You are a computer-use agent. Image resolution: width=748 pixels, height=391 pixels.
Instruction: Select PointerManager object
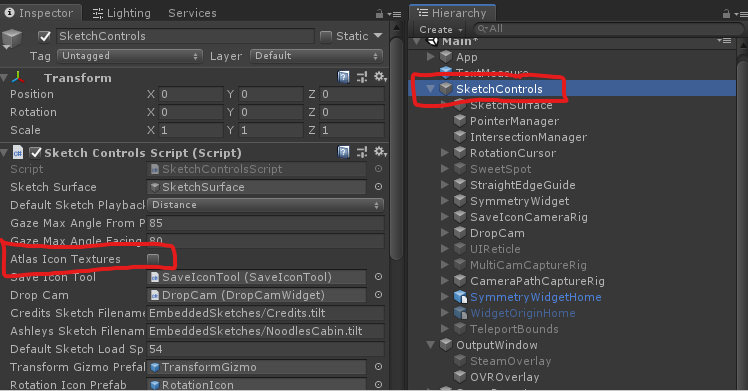tap(514, 121)
